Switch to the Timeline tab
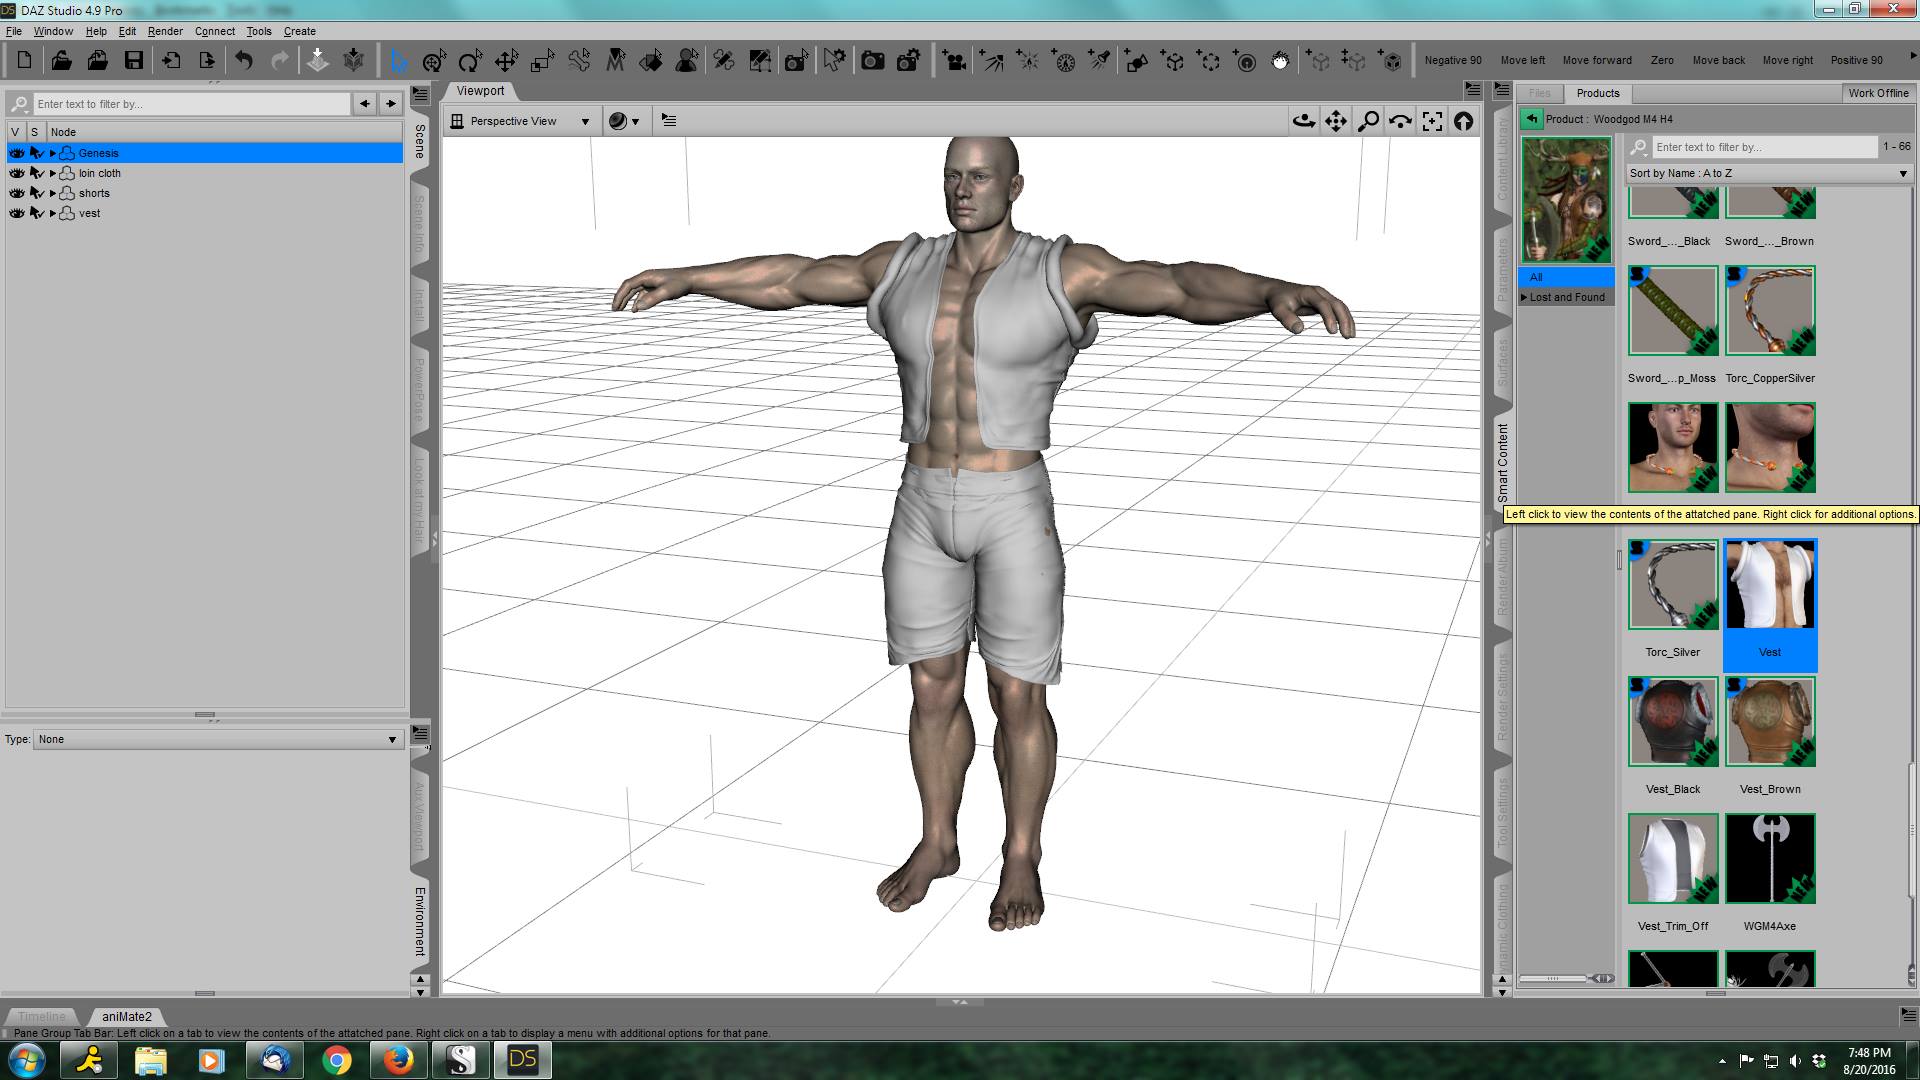The image size is (1920, 1080). click(41, 1016)
